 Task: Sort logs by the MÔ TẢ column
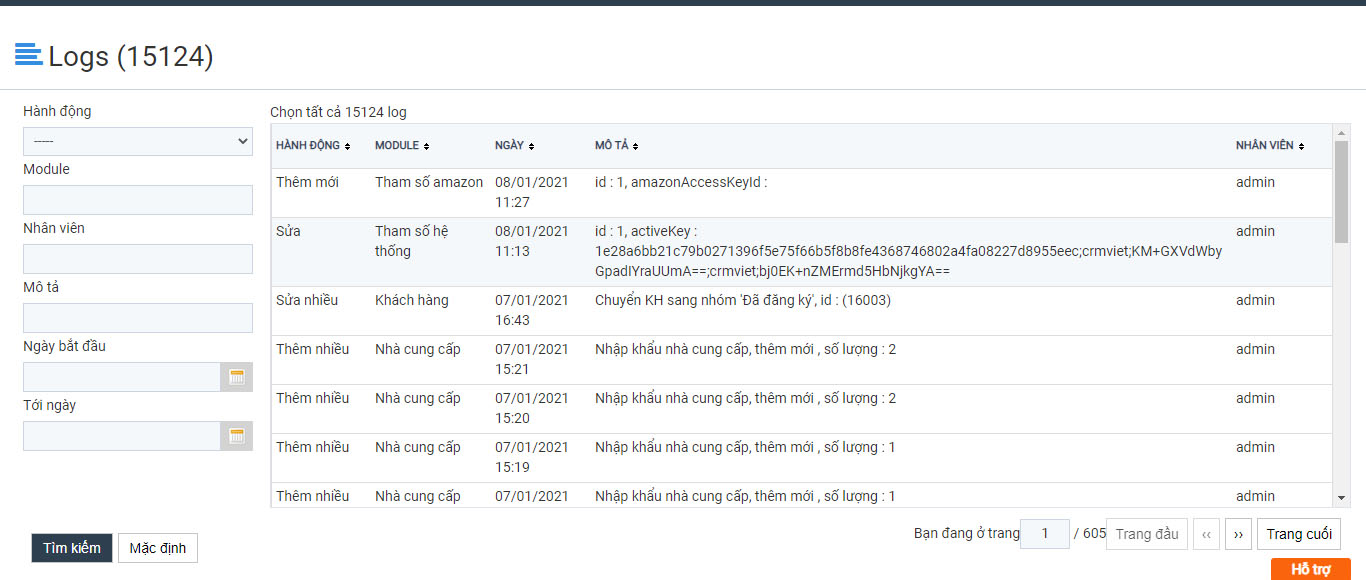coord(617,145)
